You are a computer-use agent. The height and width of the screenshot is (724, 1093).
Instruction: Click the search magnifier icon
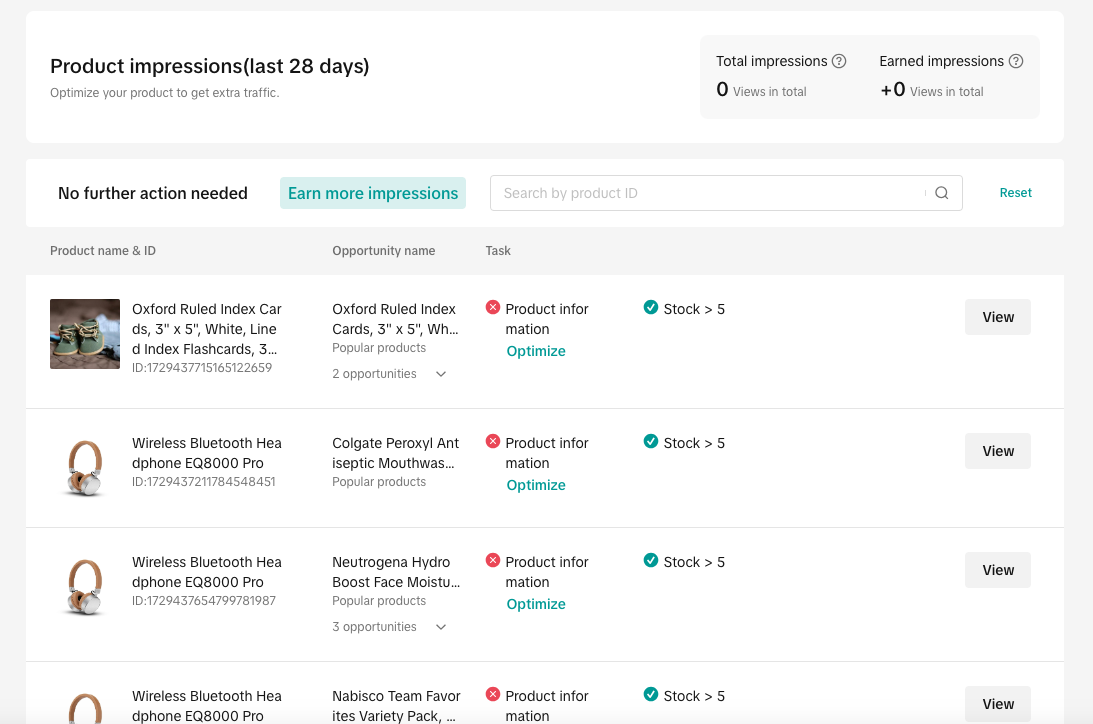941,193
